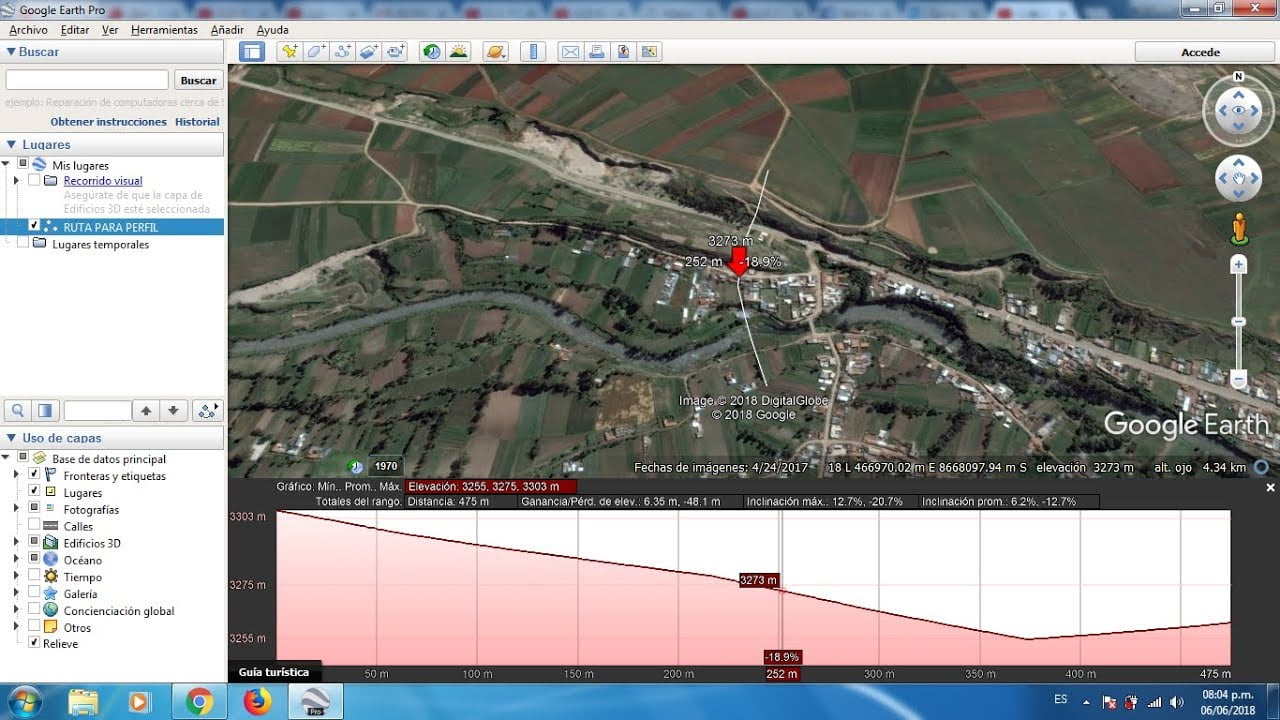
Task: Click the Guía turística tab
Action: pyautogui.click(x=275, y=672)
